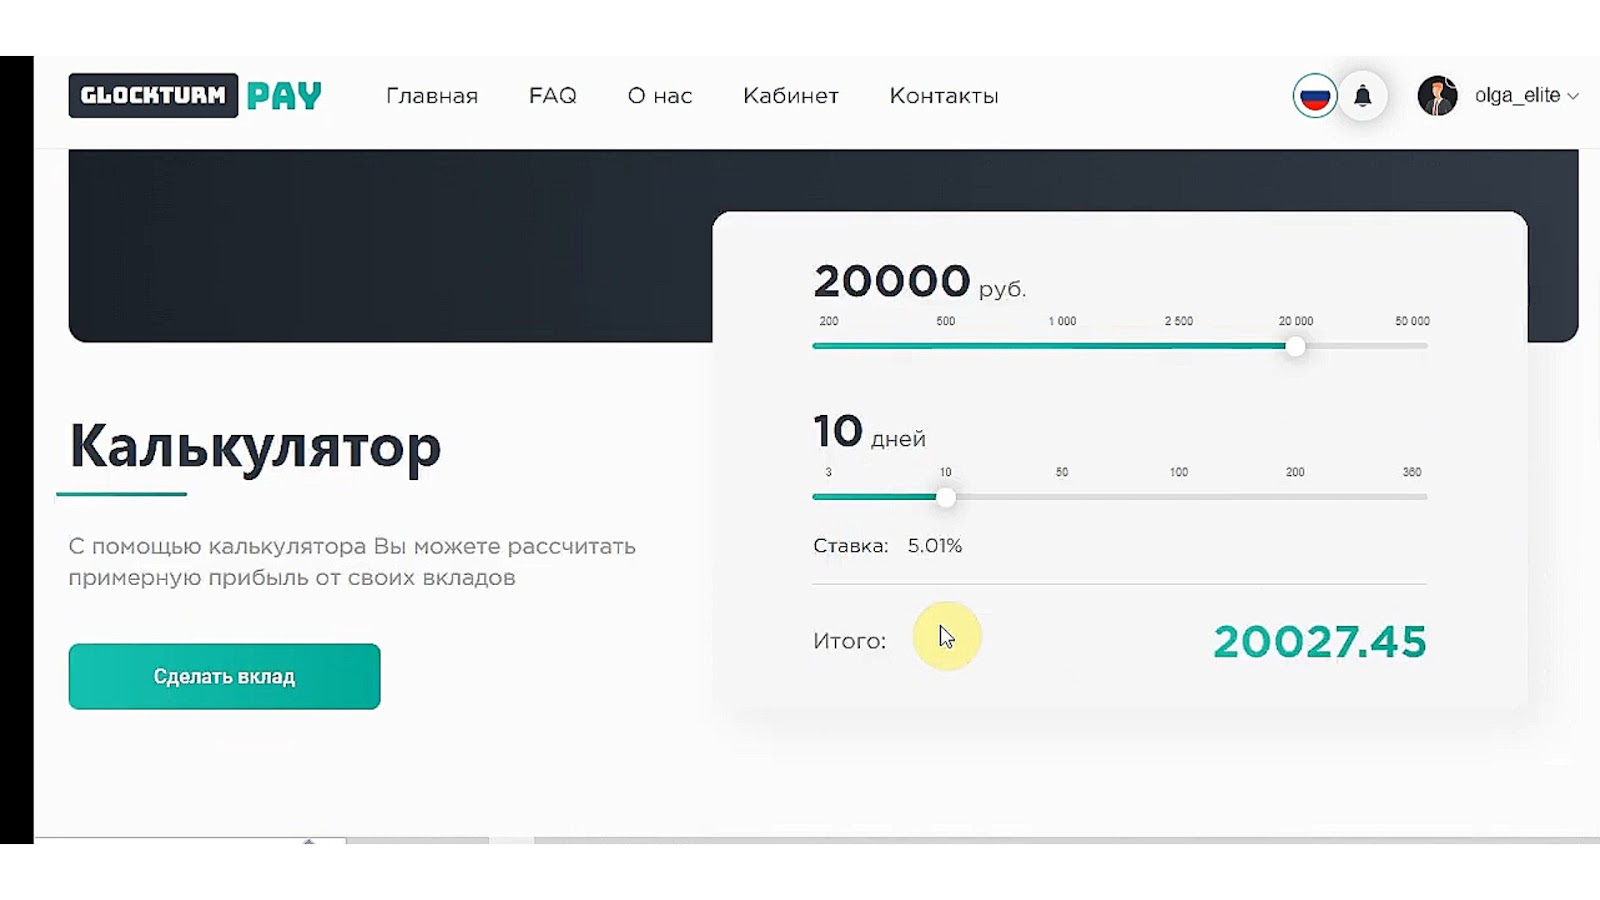
Task: Click the Russian flag language icon
Action: 1314,96
